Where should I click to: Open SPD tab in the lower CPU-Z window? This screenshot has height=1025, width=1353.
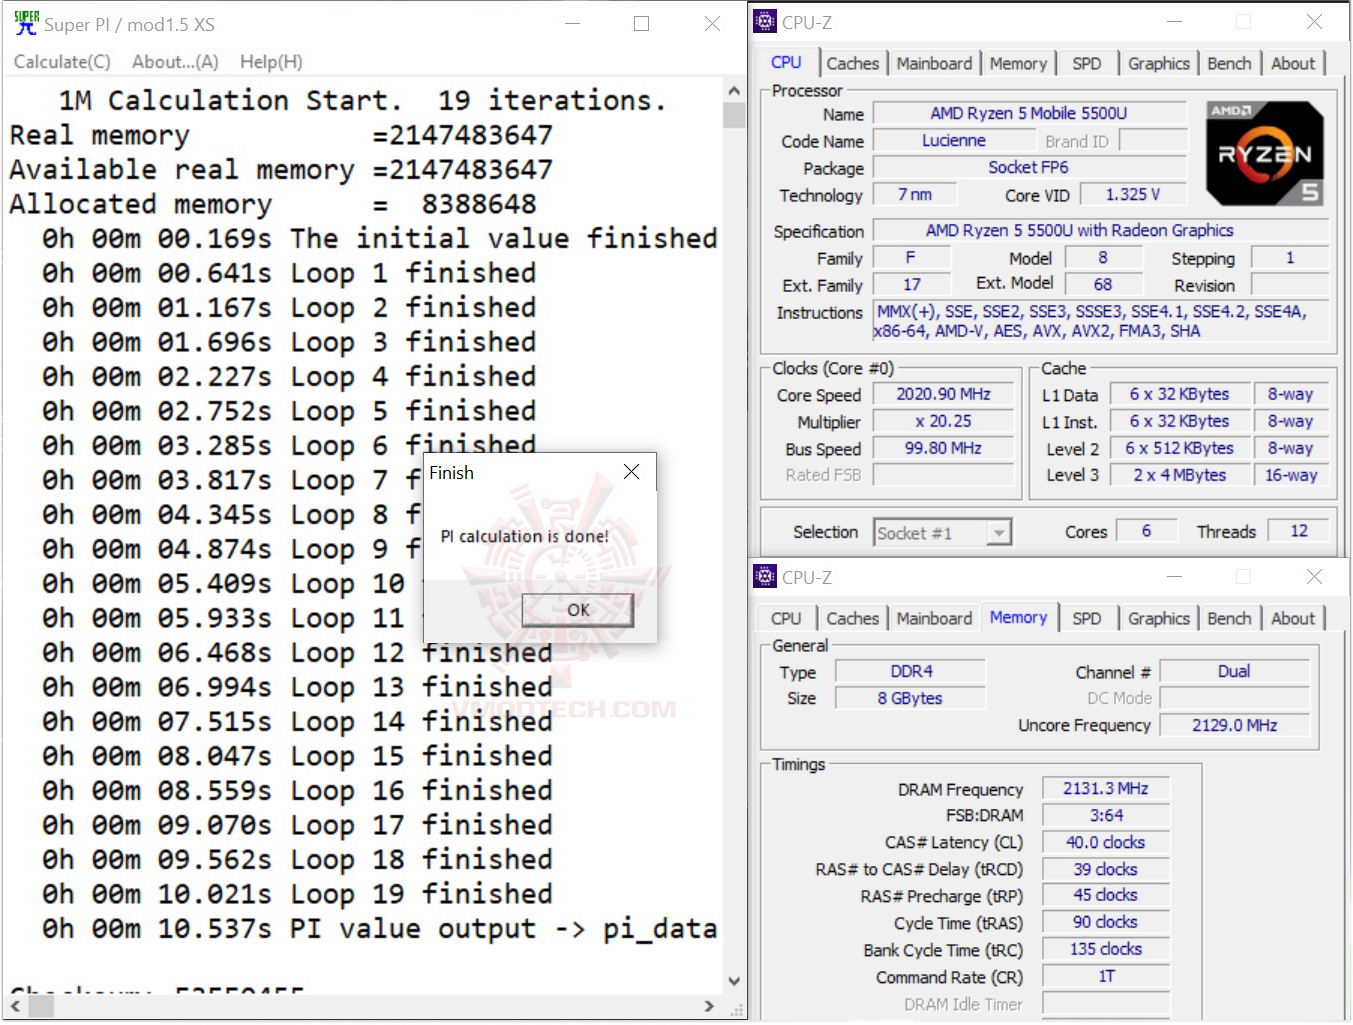(x=1087, y=618)
